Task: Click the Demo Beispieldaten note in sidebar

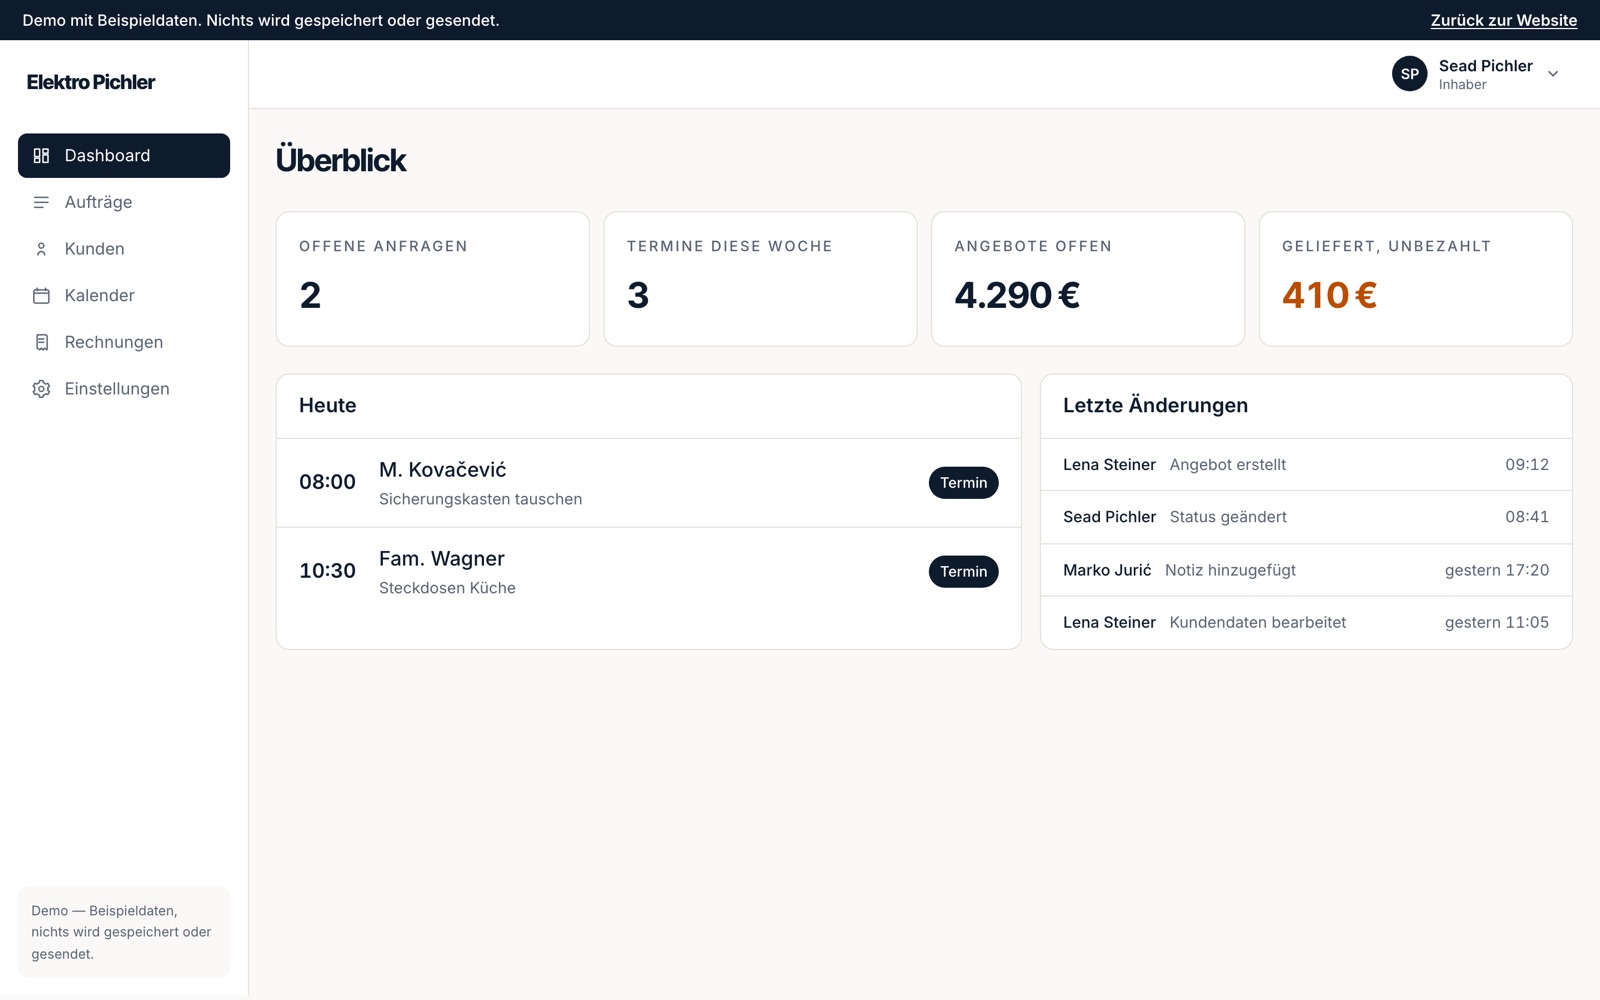Action: click(124, 932)
